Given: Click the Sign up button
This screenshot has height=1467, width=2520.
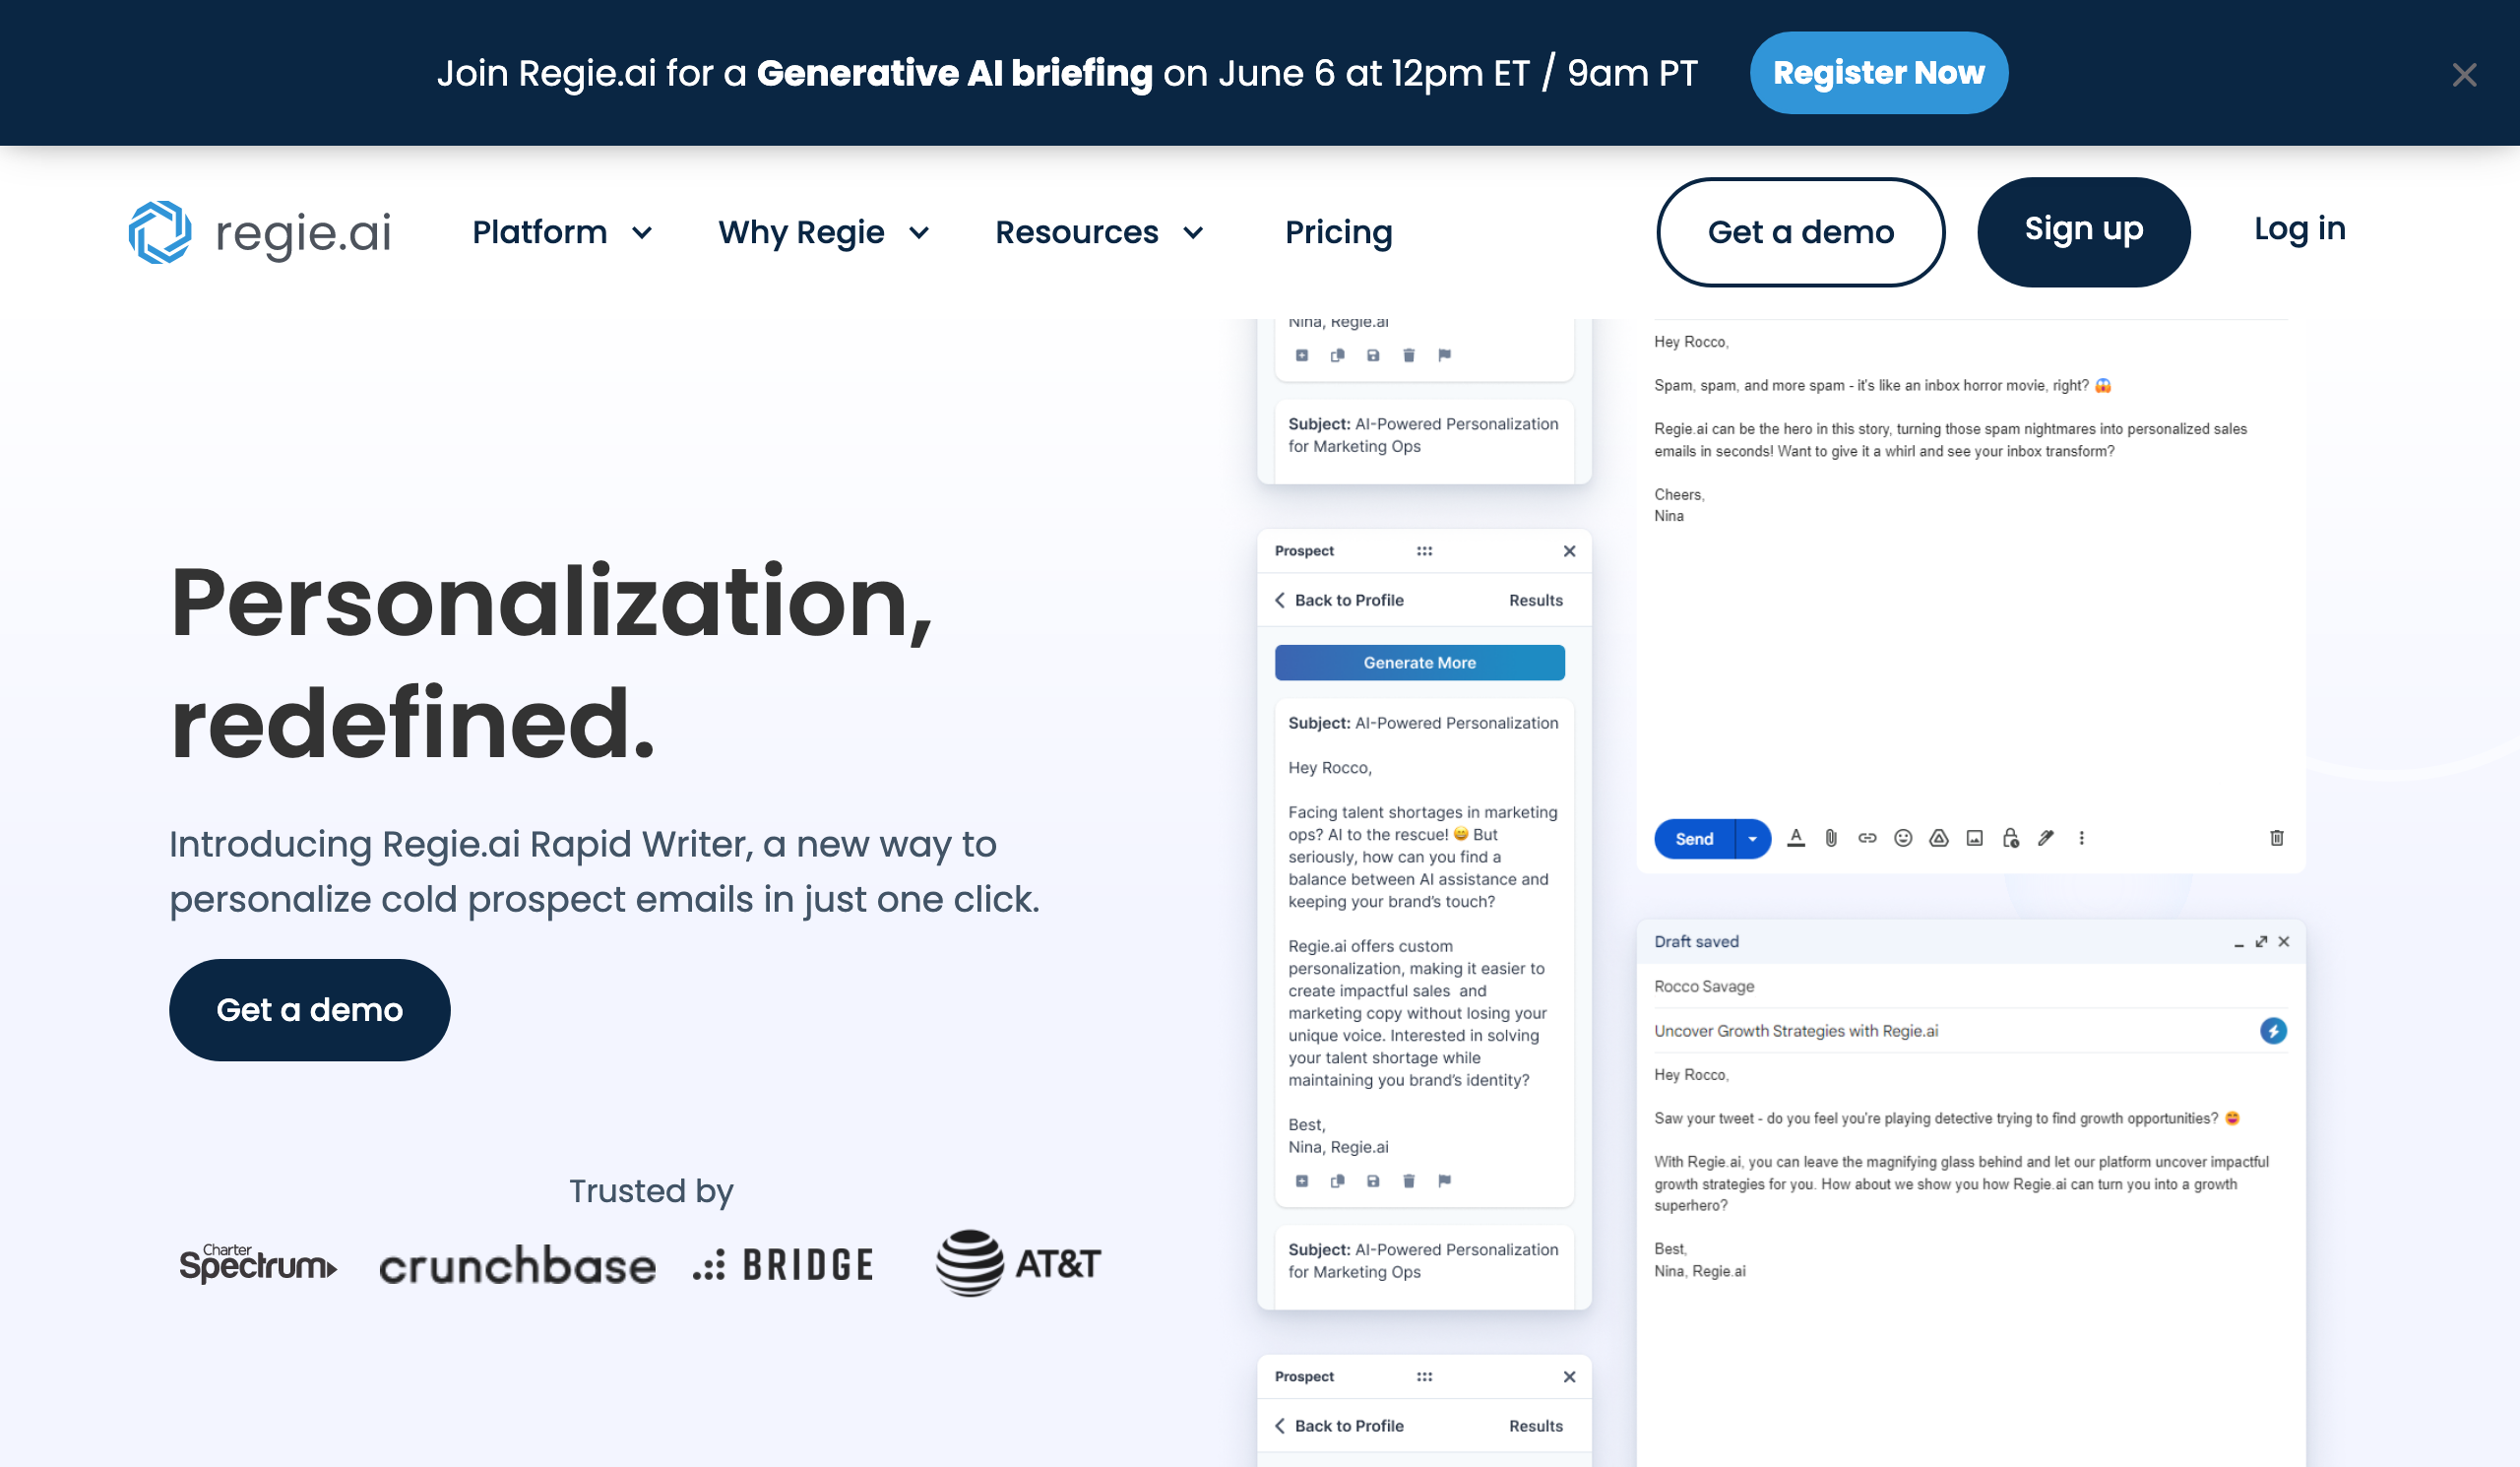Looking at the screenshot, I should pyautogui.click(x=2083, y=232).
